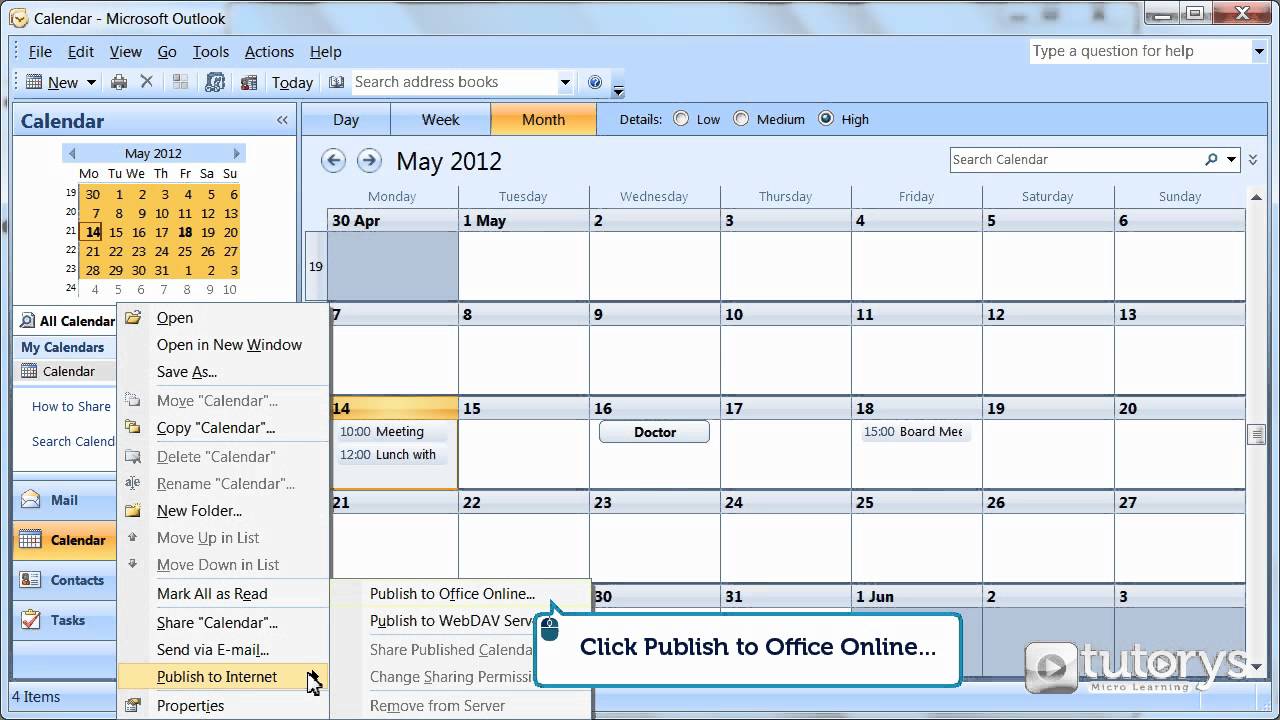This screenshot has width=1280, height=720.
Task: Open the File menu
Action: point(40,52)
